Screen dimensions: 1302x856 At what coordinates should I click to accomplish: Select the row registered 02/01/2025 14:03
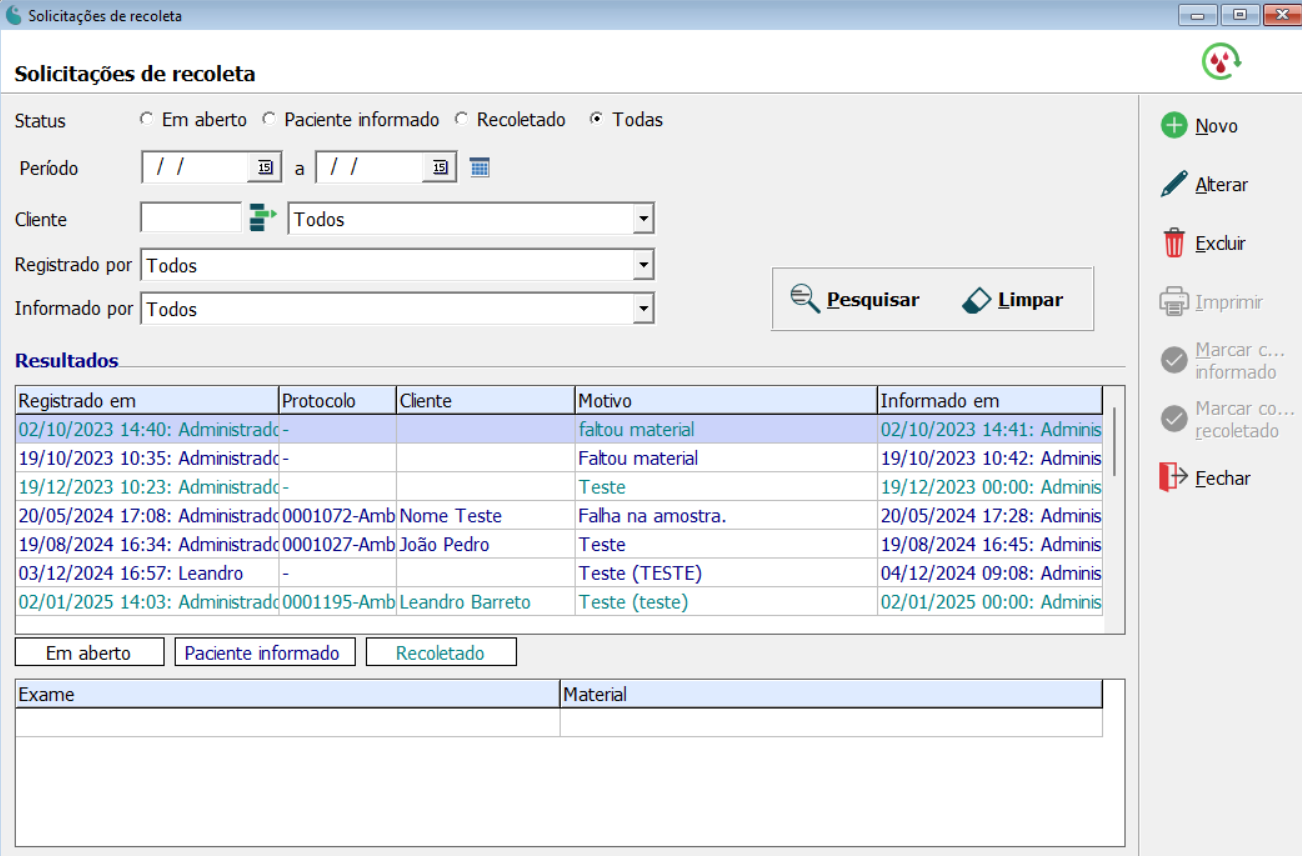(559, 602)
